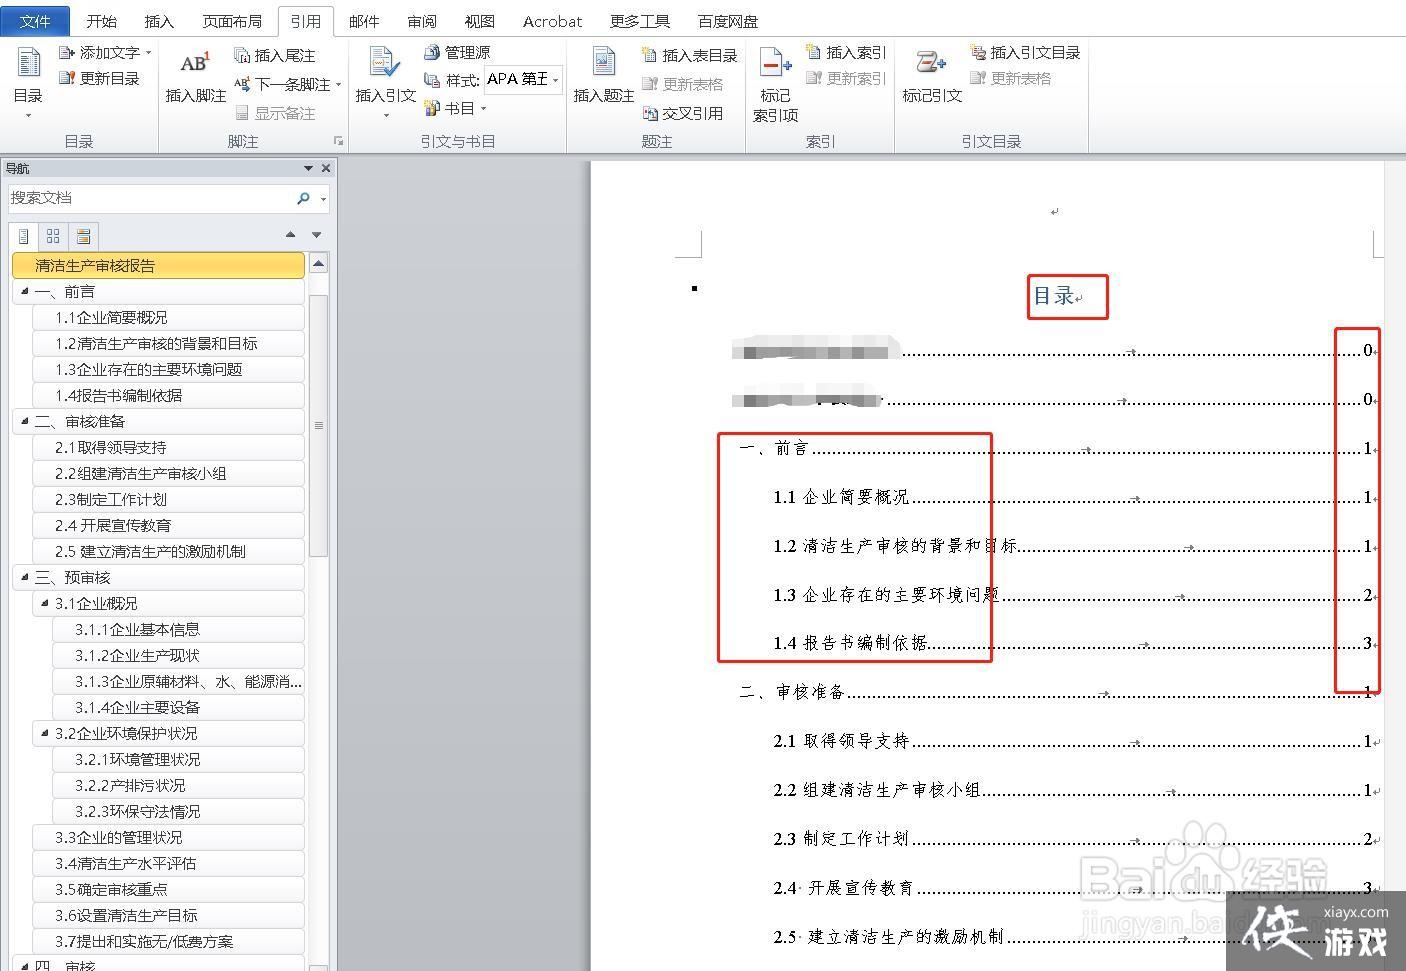Click 标记索引项 button
This screenshot has width=1406, height=971.
775,86
